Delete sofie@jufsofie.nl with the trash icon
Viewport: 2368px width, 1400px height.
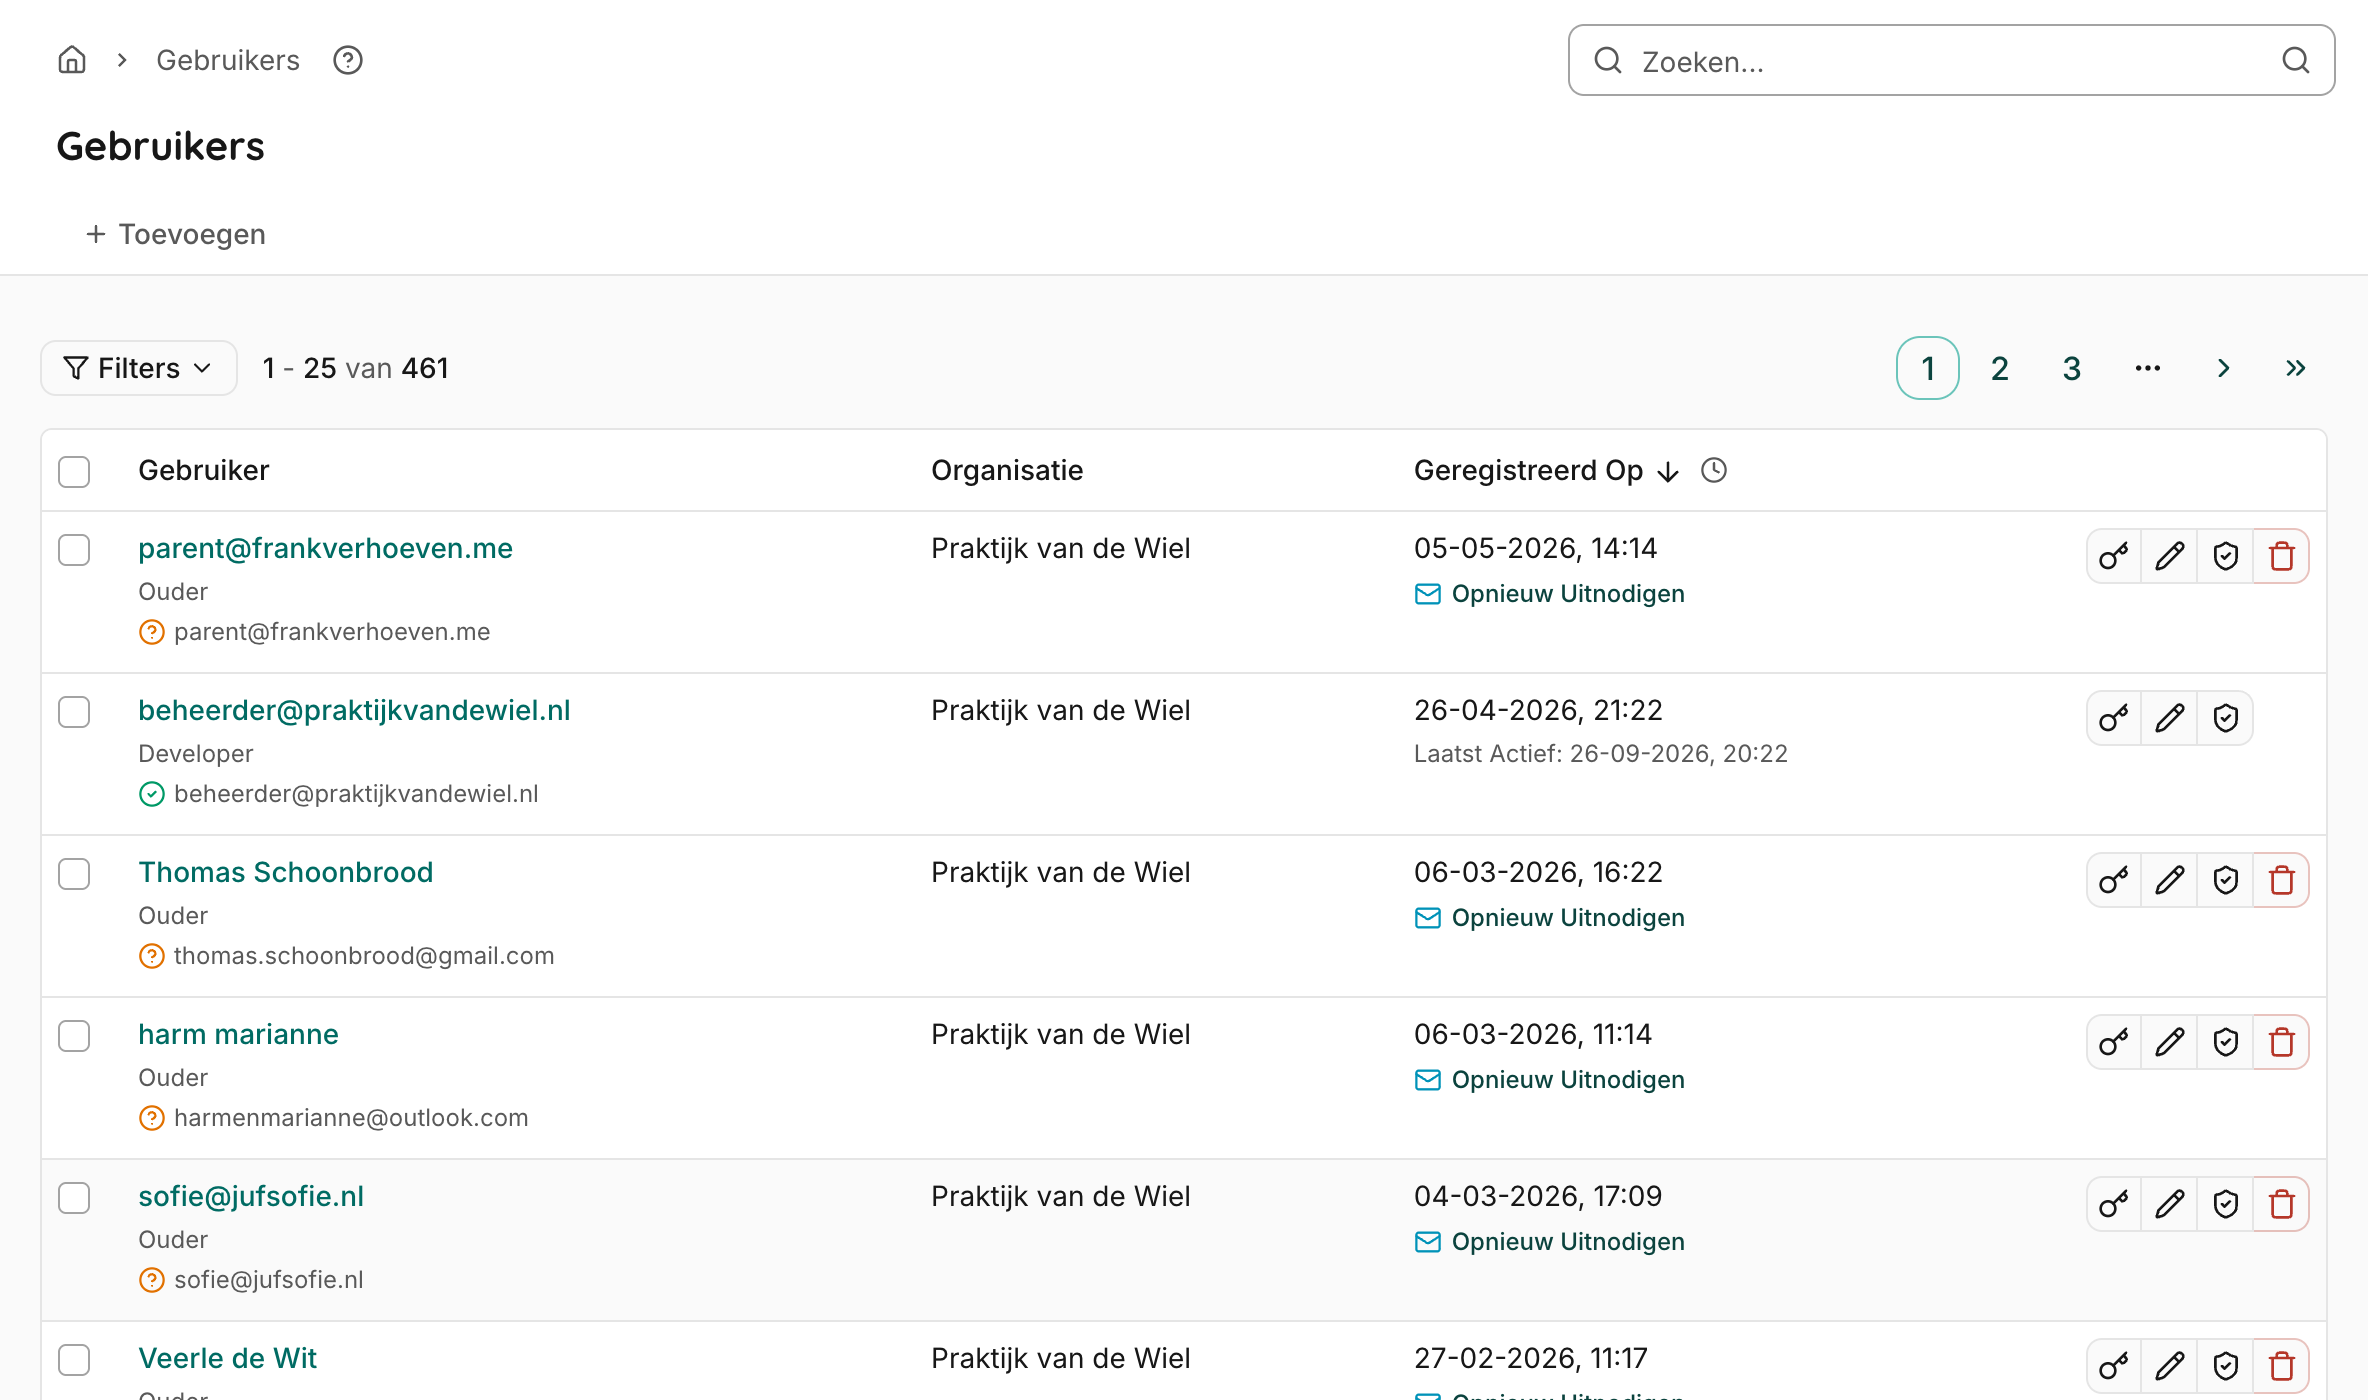point(2282,1204)
